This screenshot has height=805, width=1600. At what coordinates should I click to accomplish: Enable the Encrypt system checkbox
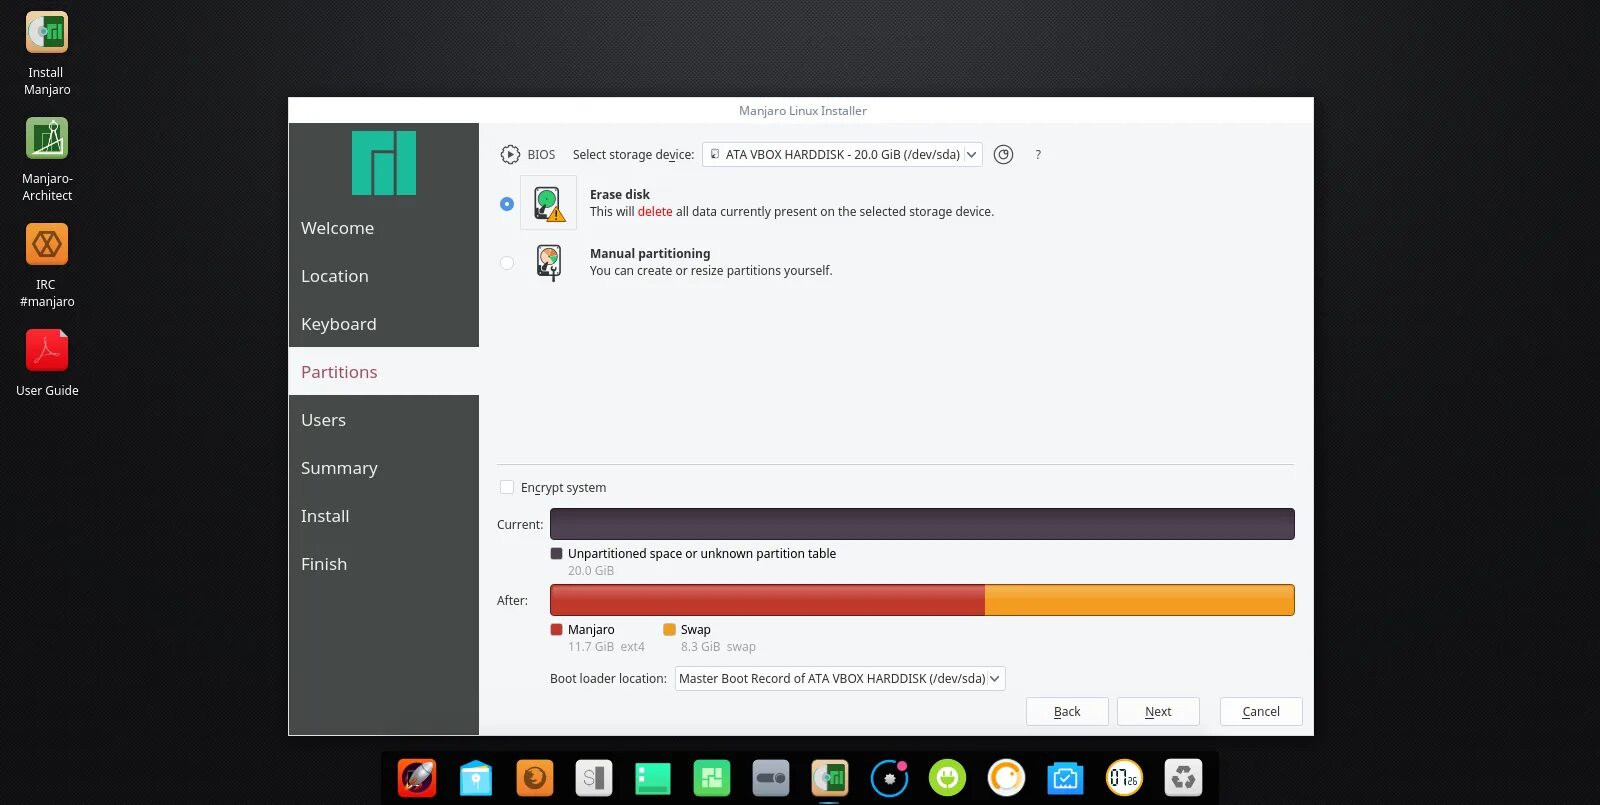(507, 488)
